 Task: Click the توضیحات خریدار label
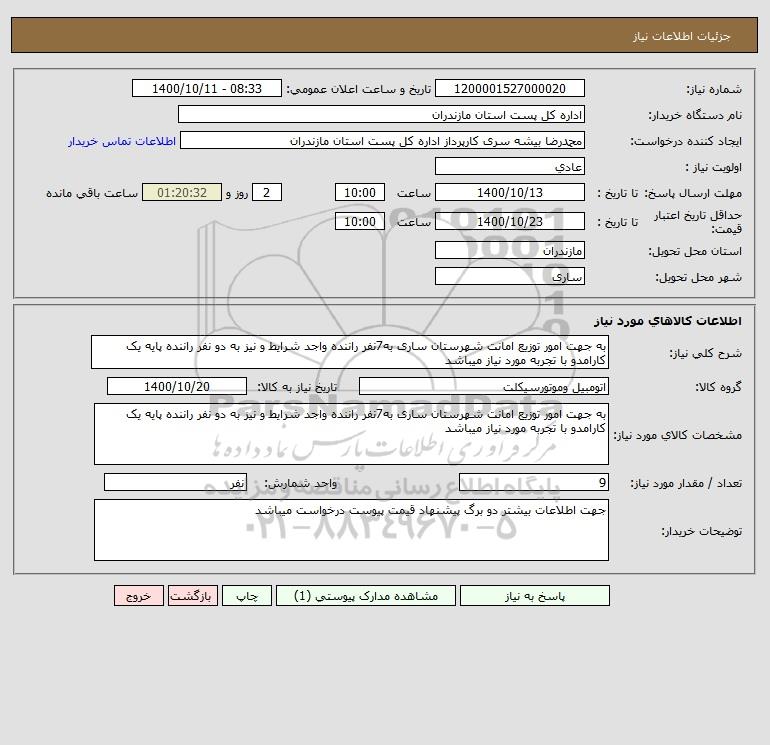[x=702, y=531]
